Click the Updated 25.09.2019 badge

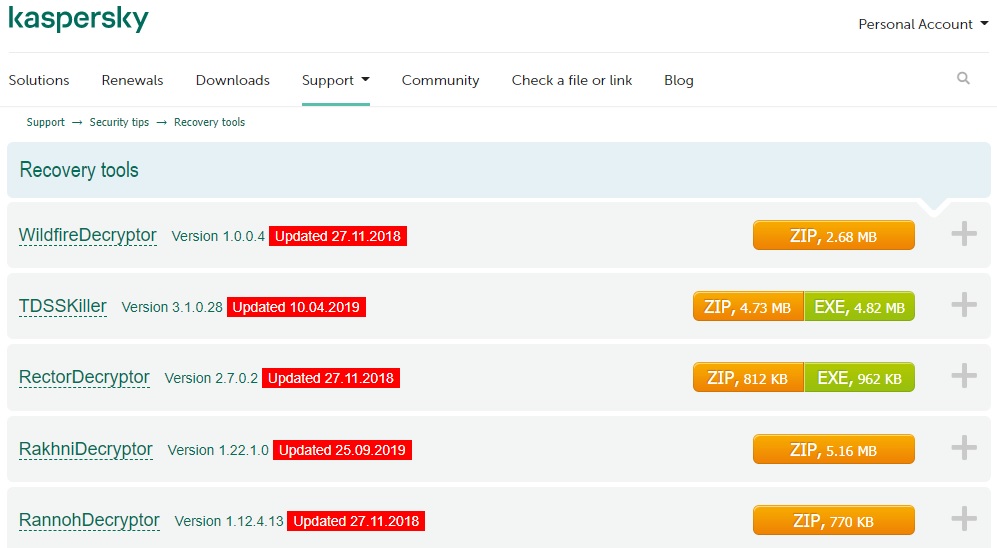coord(342,450)
